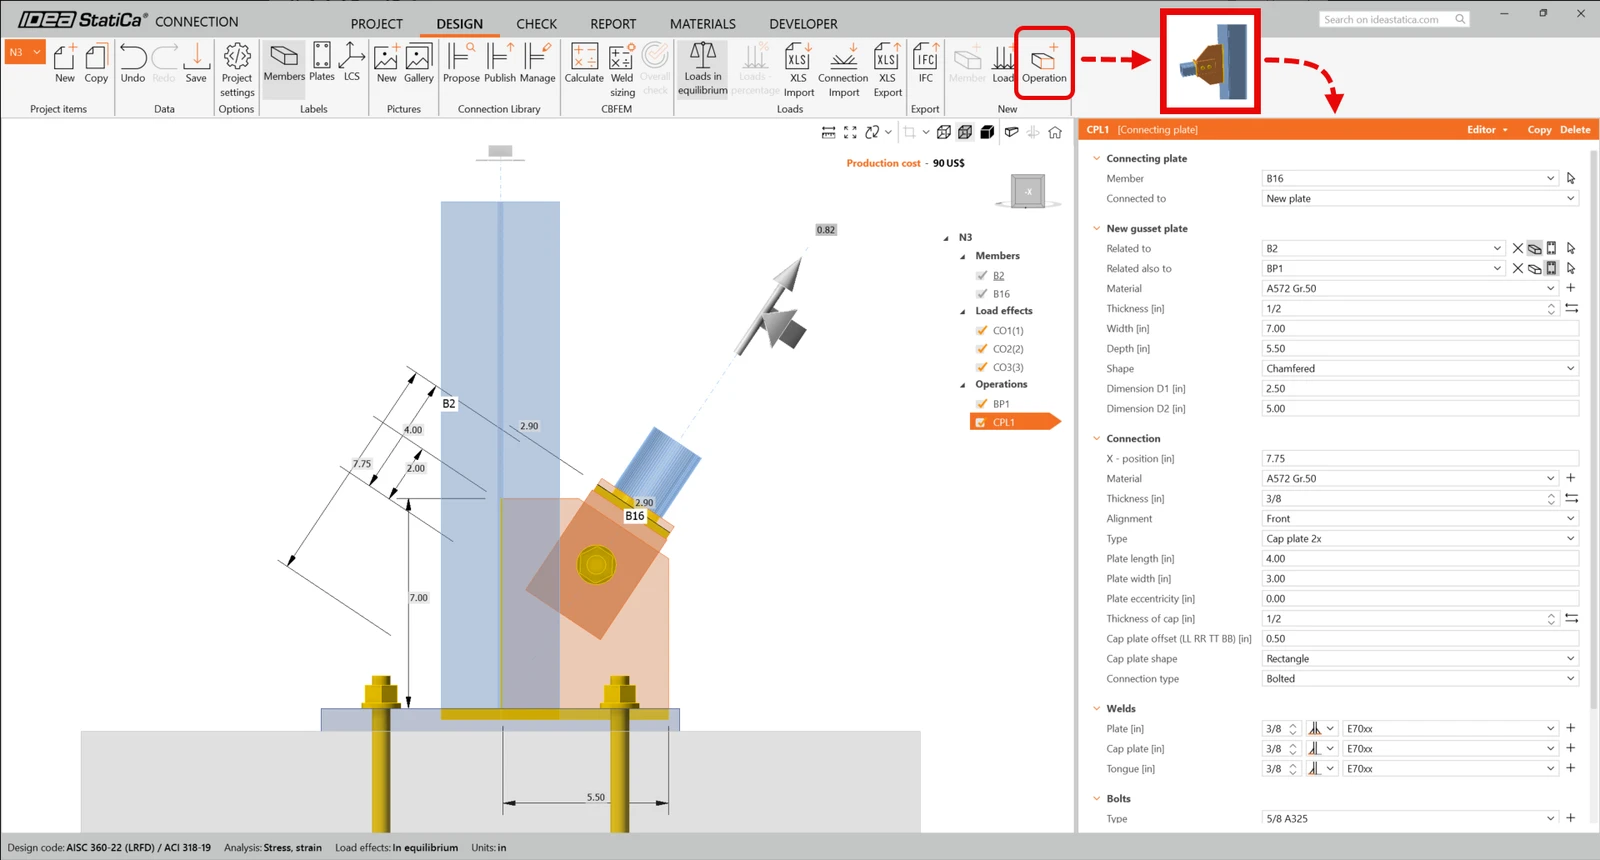Click the Loads in equilibrium icon
Image resolution: width=1600 pixels, height=860 pixels.
[x=703, y=69]
